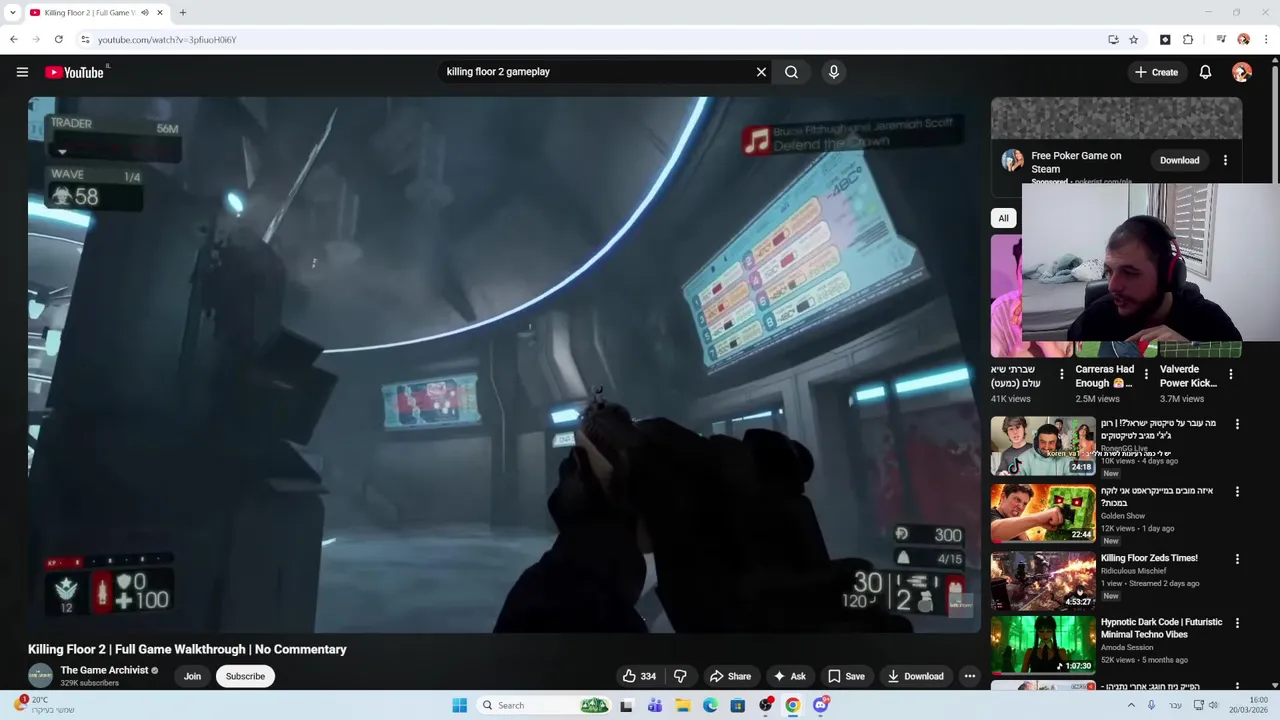This screenshot has height=720, width=1280.
Task: Open new browser tab
Action: click(x=182, y=13)
